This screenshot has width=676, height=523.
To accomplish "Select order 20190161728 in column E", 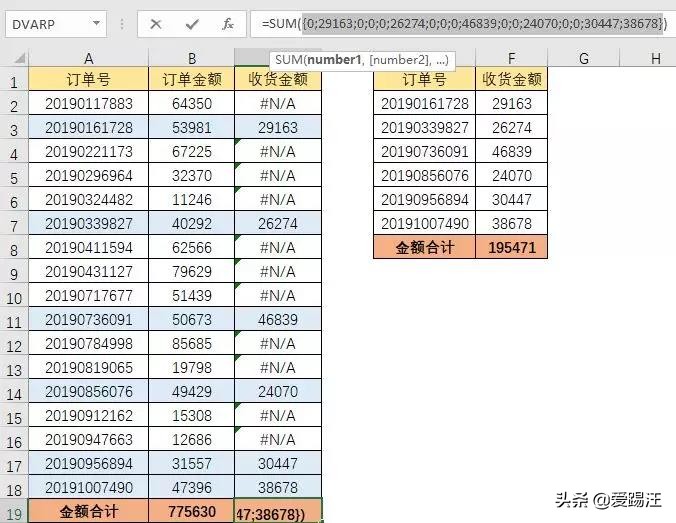I will point(425,103).
